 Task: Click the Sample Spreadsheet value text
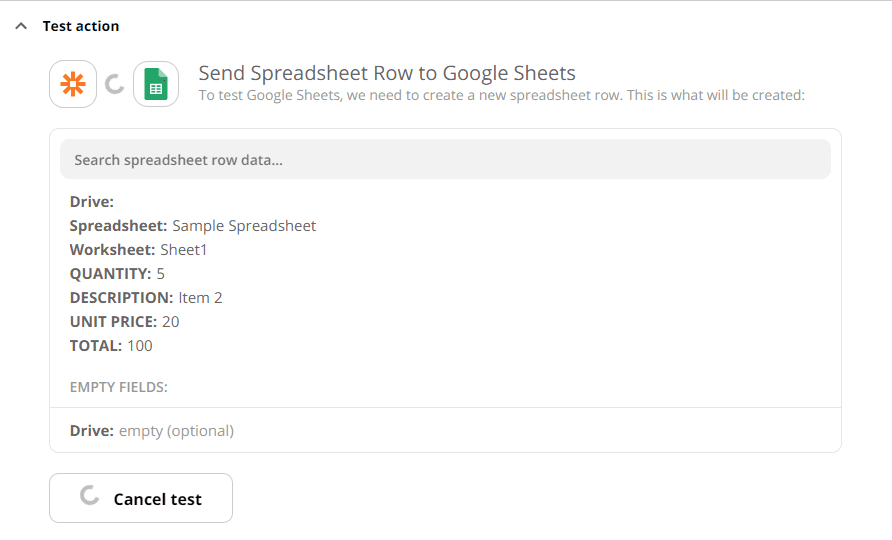[x=244, y=226]
